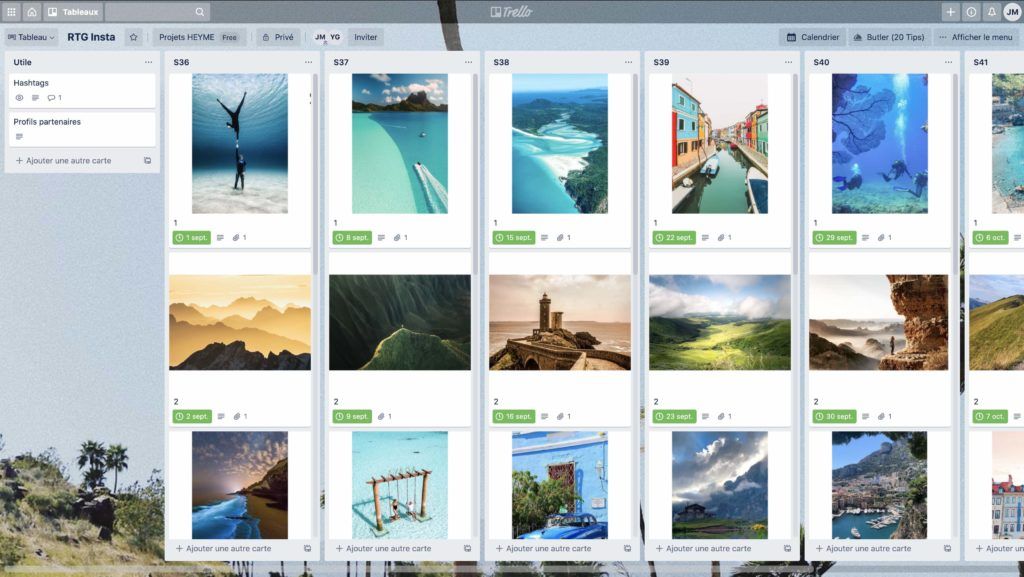Create card from template in S40 list
Screen dimensions: 1024x577
pyautogui.click(x=948, y=549)
